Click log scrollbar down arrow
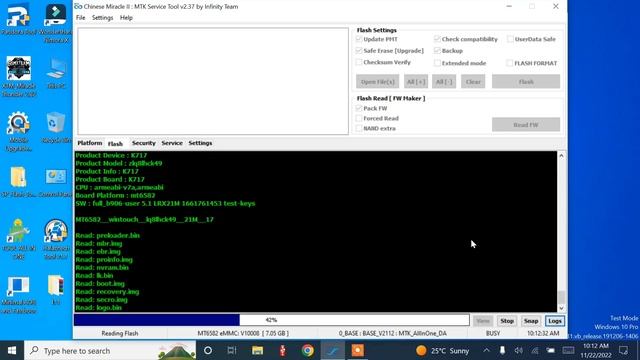This screenshot has width=640, height=360. (x=561, y=308)
